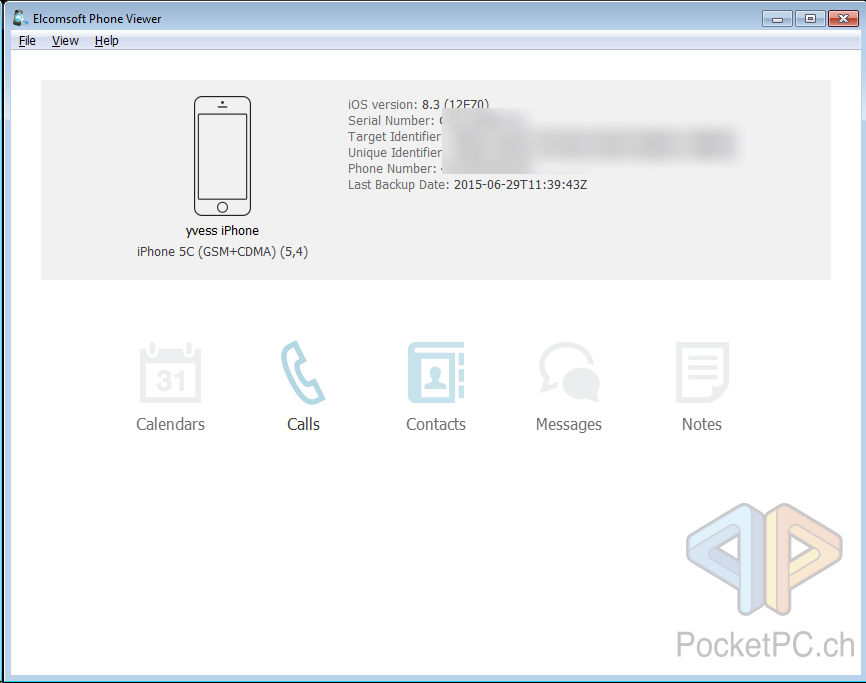Screen dimensions: 866x683
Task: Select the 'Target Identifier' label
Action: click(x=394, y=136)
